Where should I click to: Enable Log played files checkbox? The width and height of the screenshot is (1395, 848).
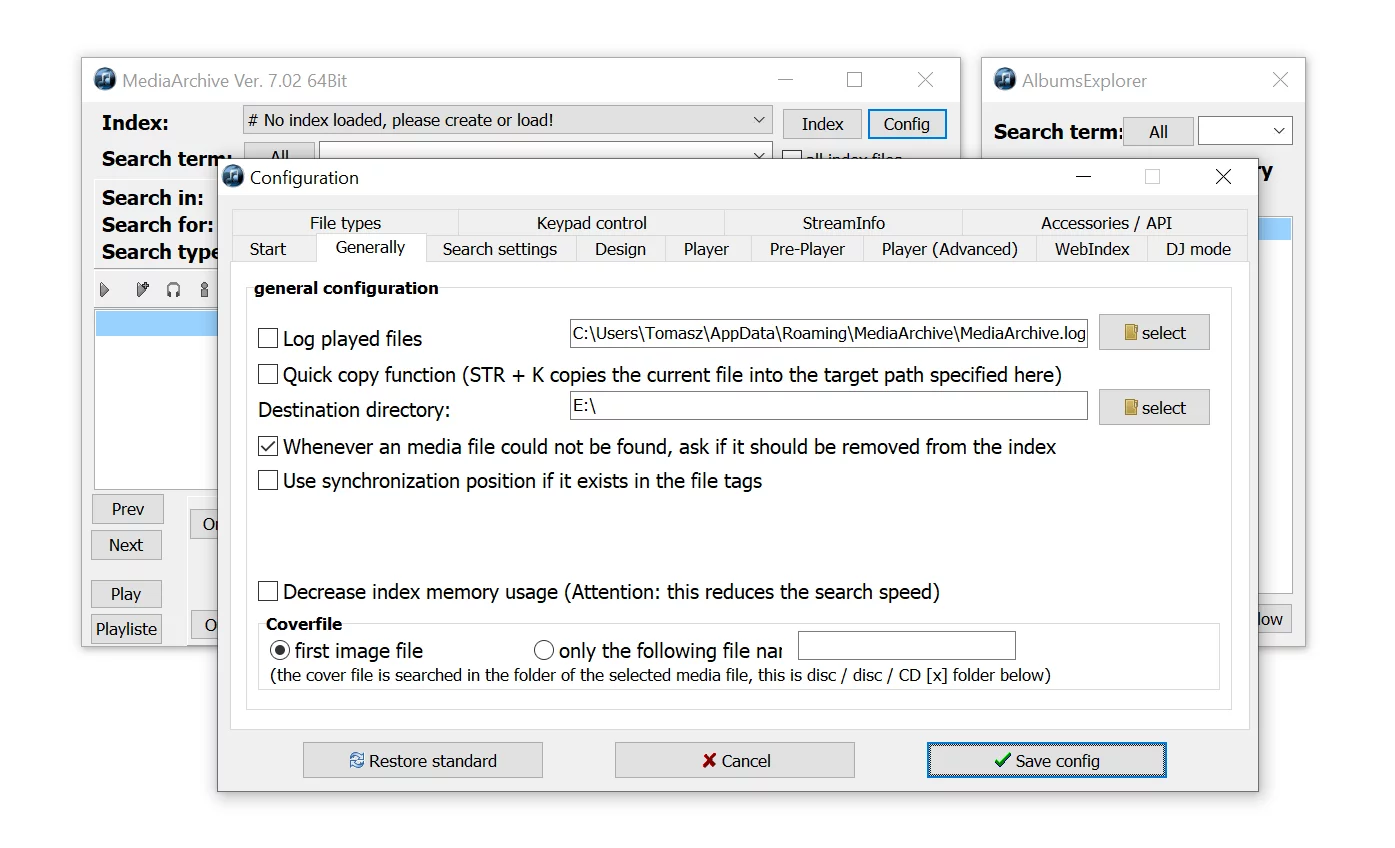[268, 338]
